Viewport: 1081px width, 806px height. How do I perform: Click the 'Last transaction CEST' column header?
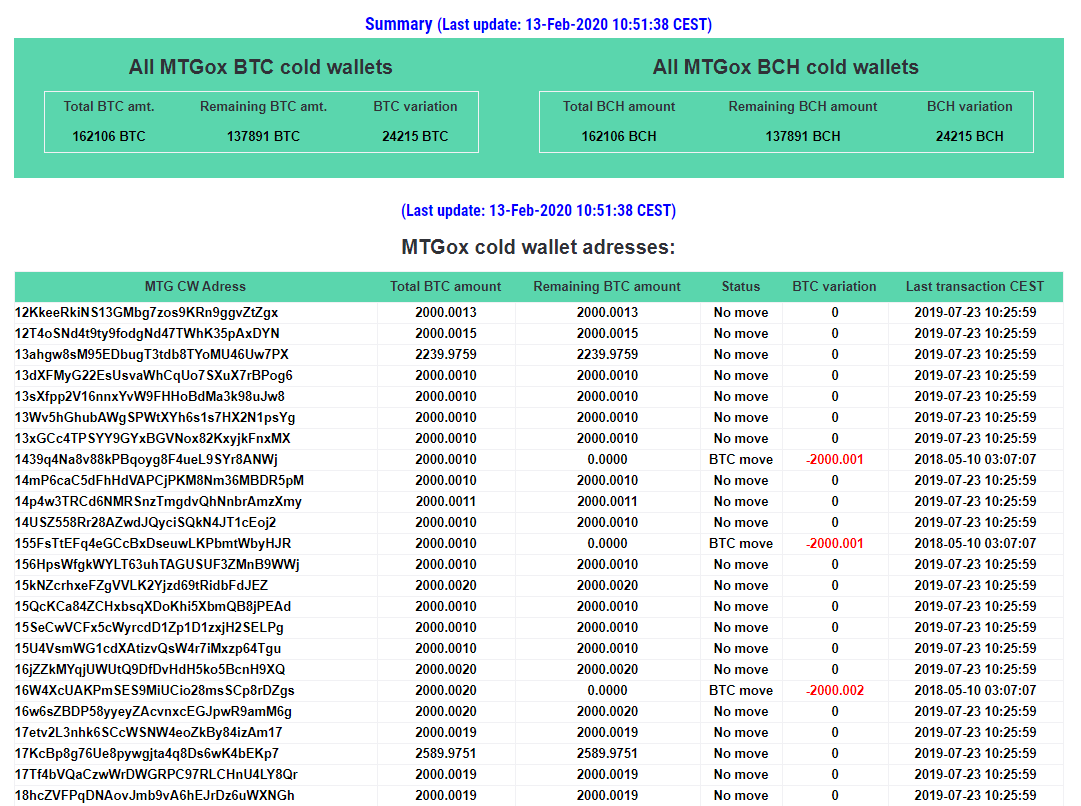(x=975, y=286)
